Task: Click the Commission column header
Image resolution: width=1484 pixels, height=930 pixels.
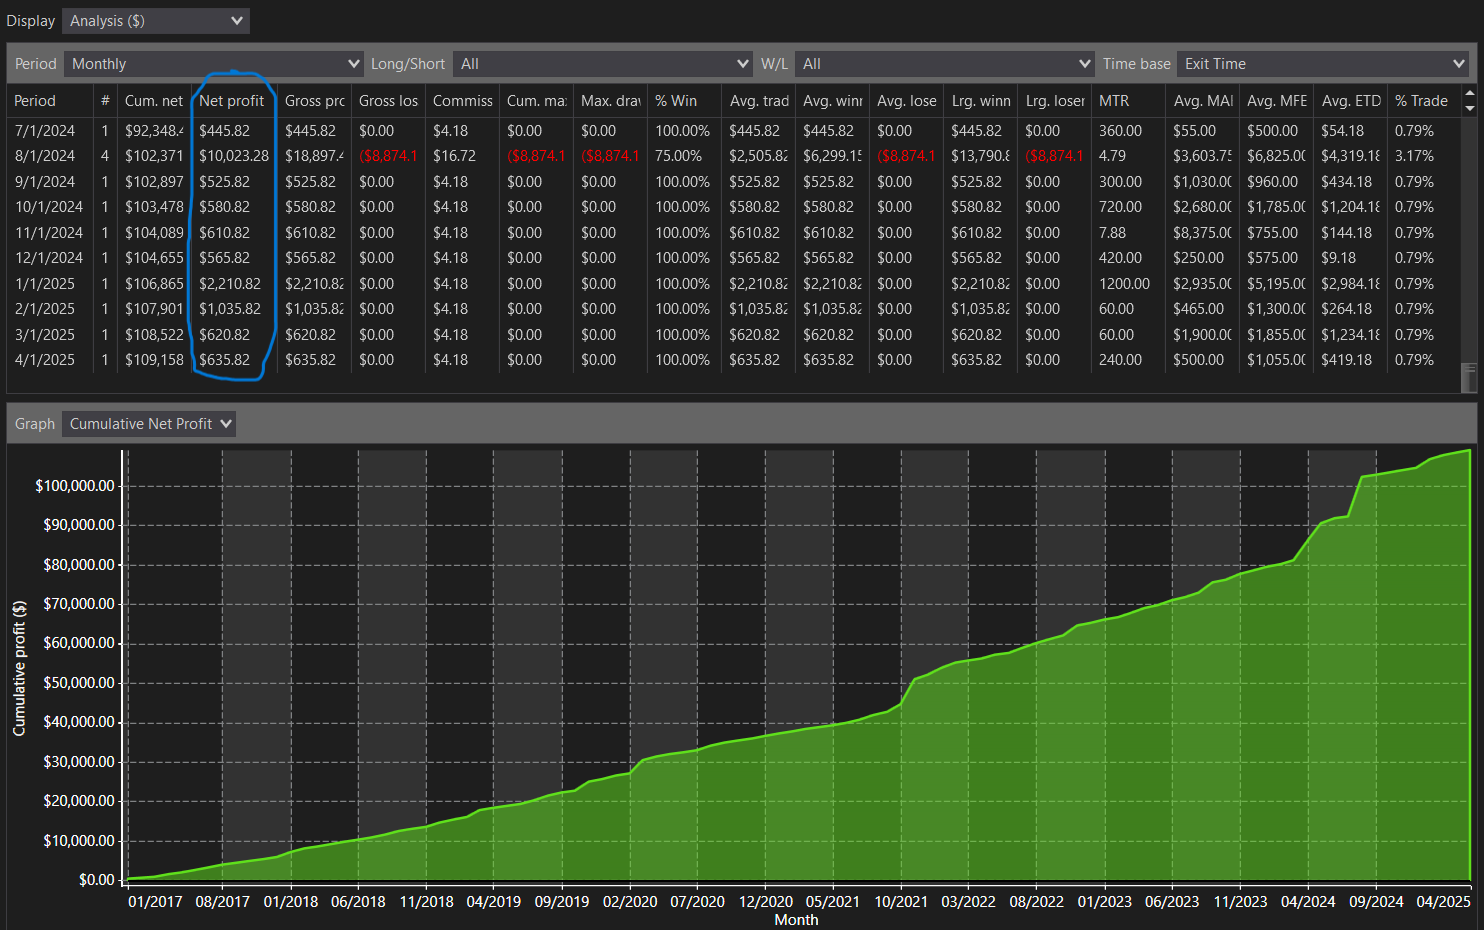Action: click(x=462, y=101)
